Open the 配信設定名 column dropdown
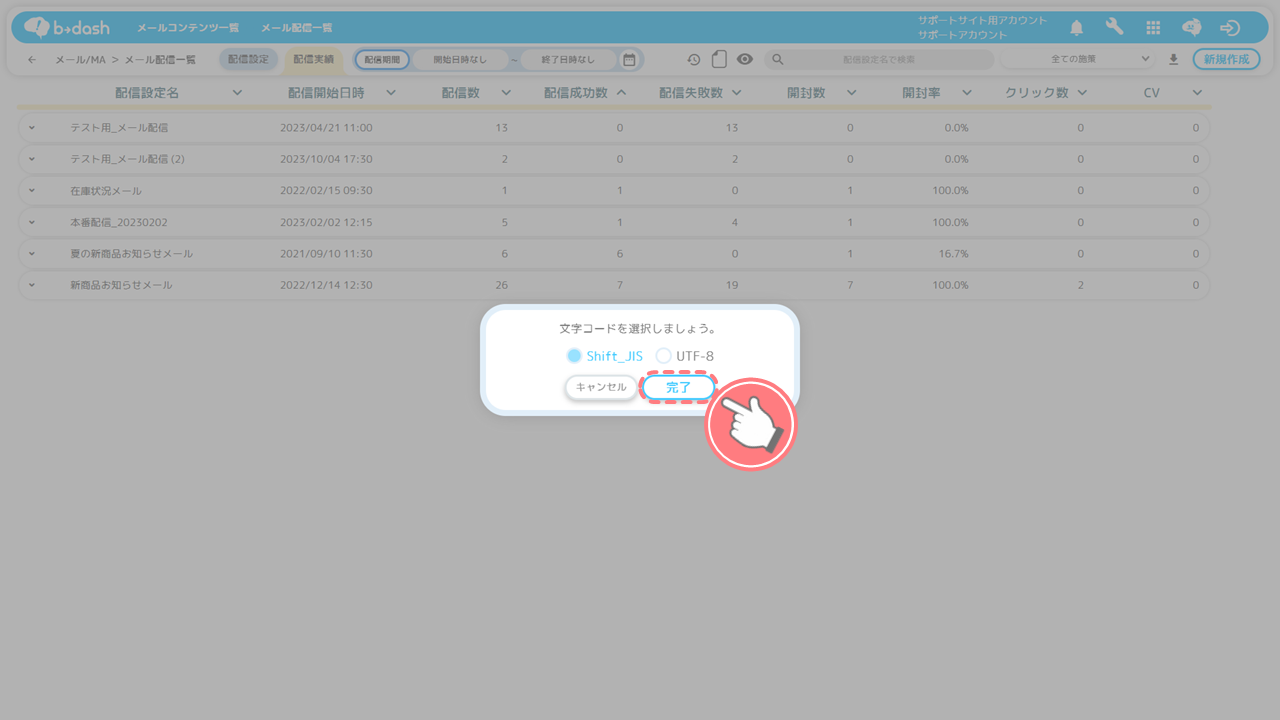This screenshot has width=1280, height=720. click(x=237, y=93)
